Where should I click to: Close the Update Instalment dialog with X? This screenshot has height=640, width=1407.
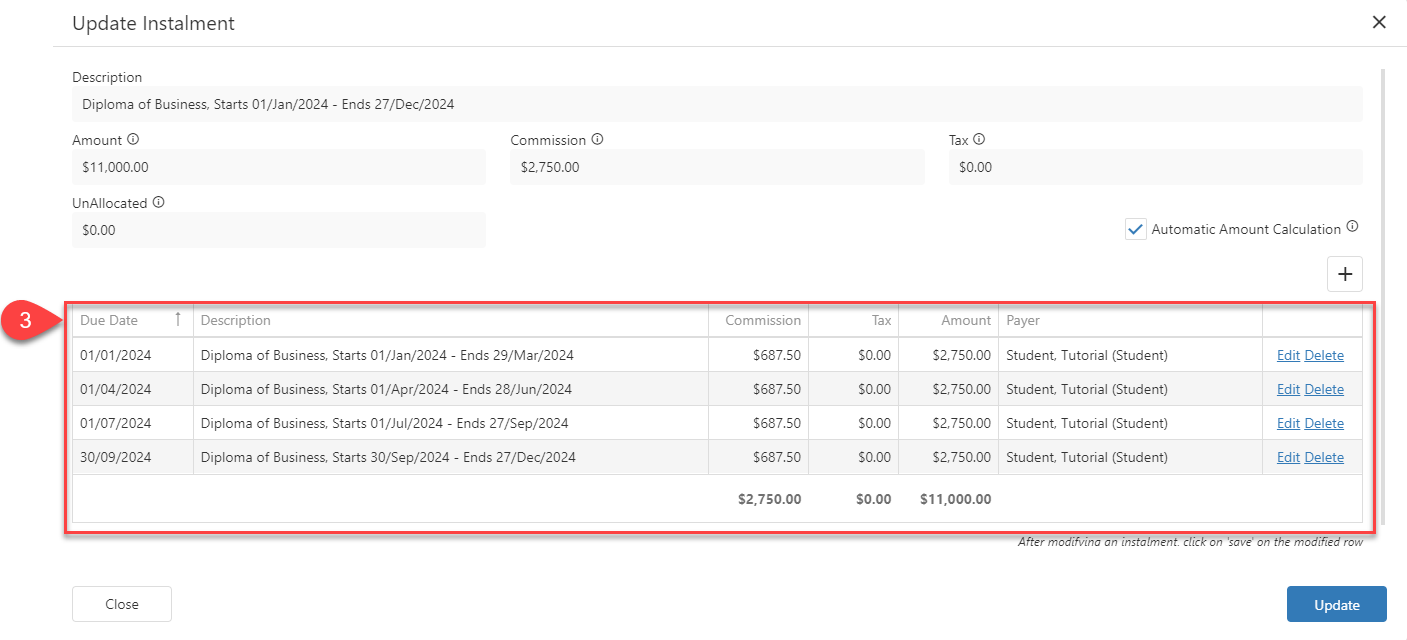(1379, 22)
